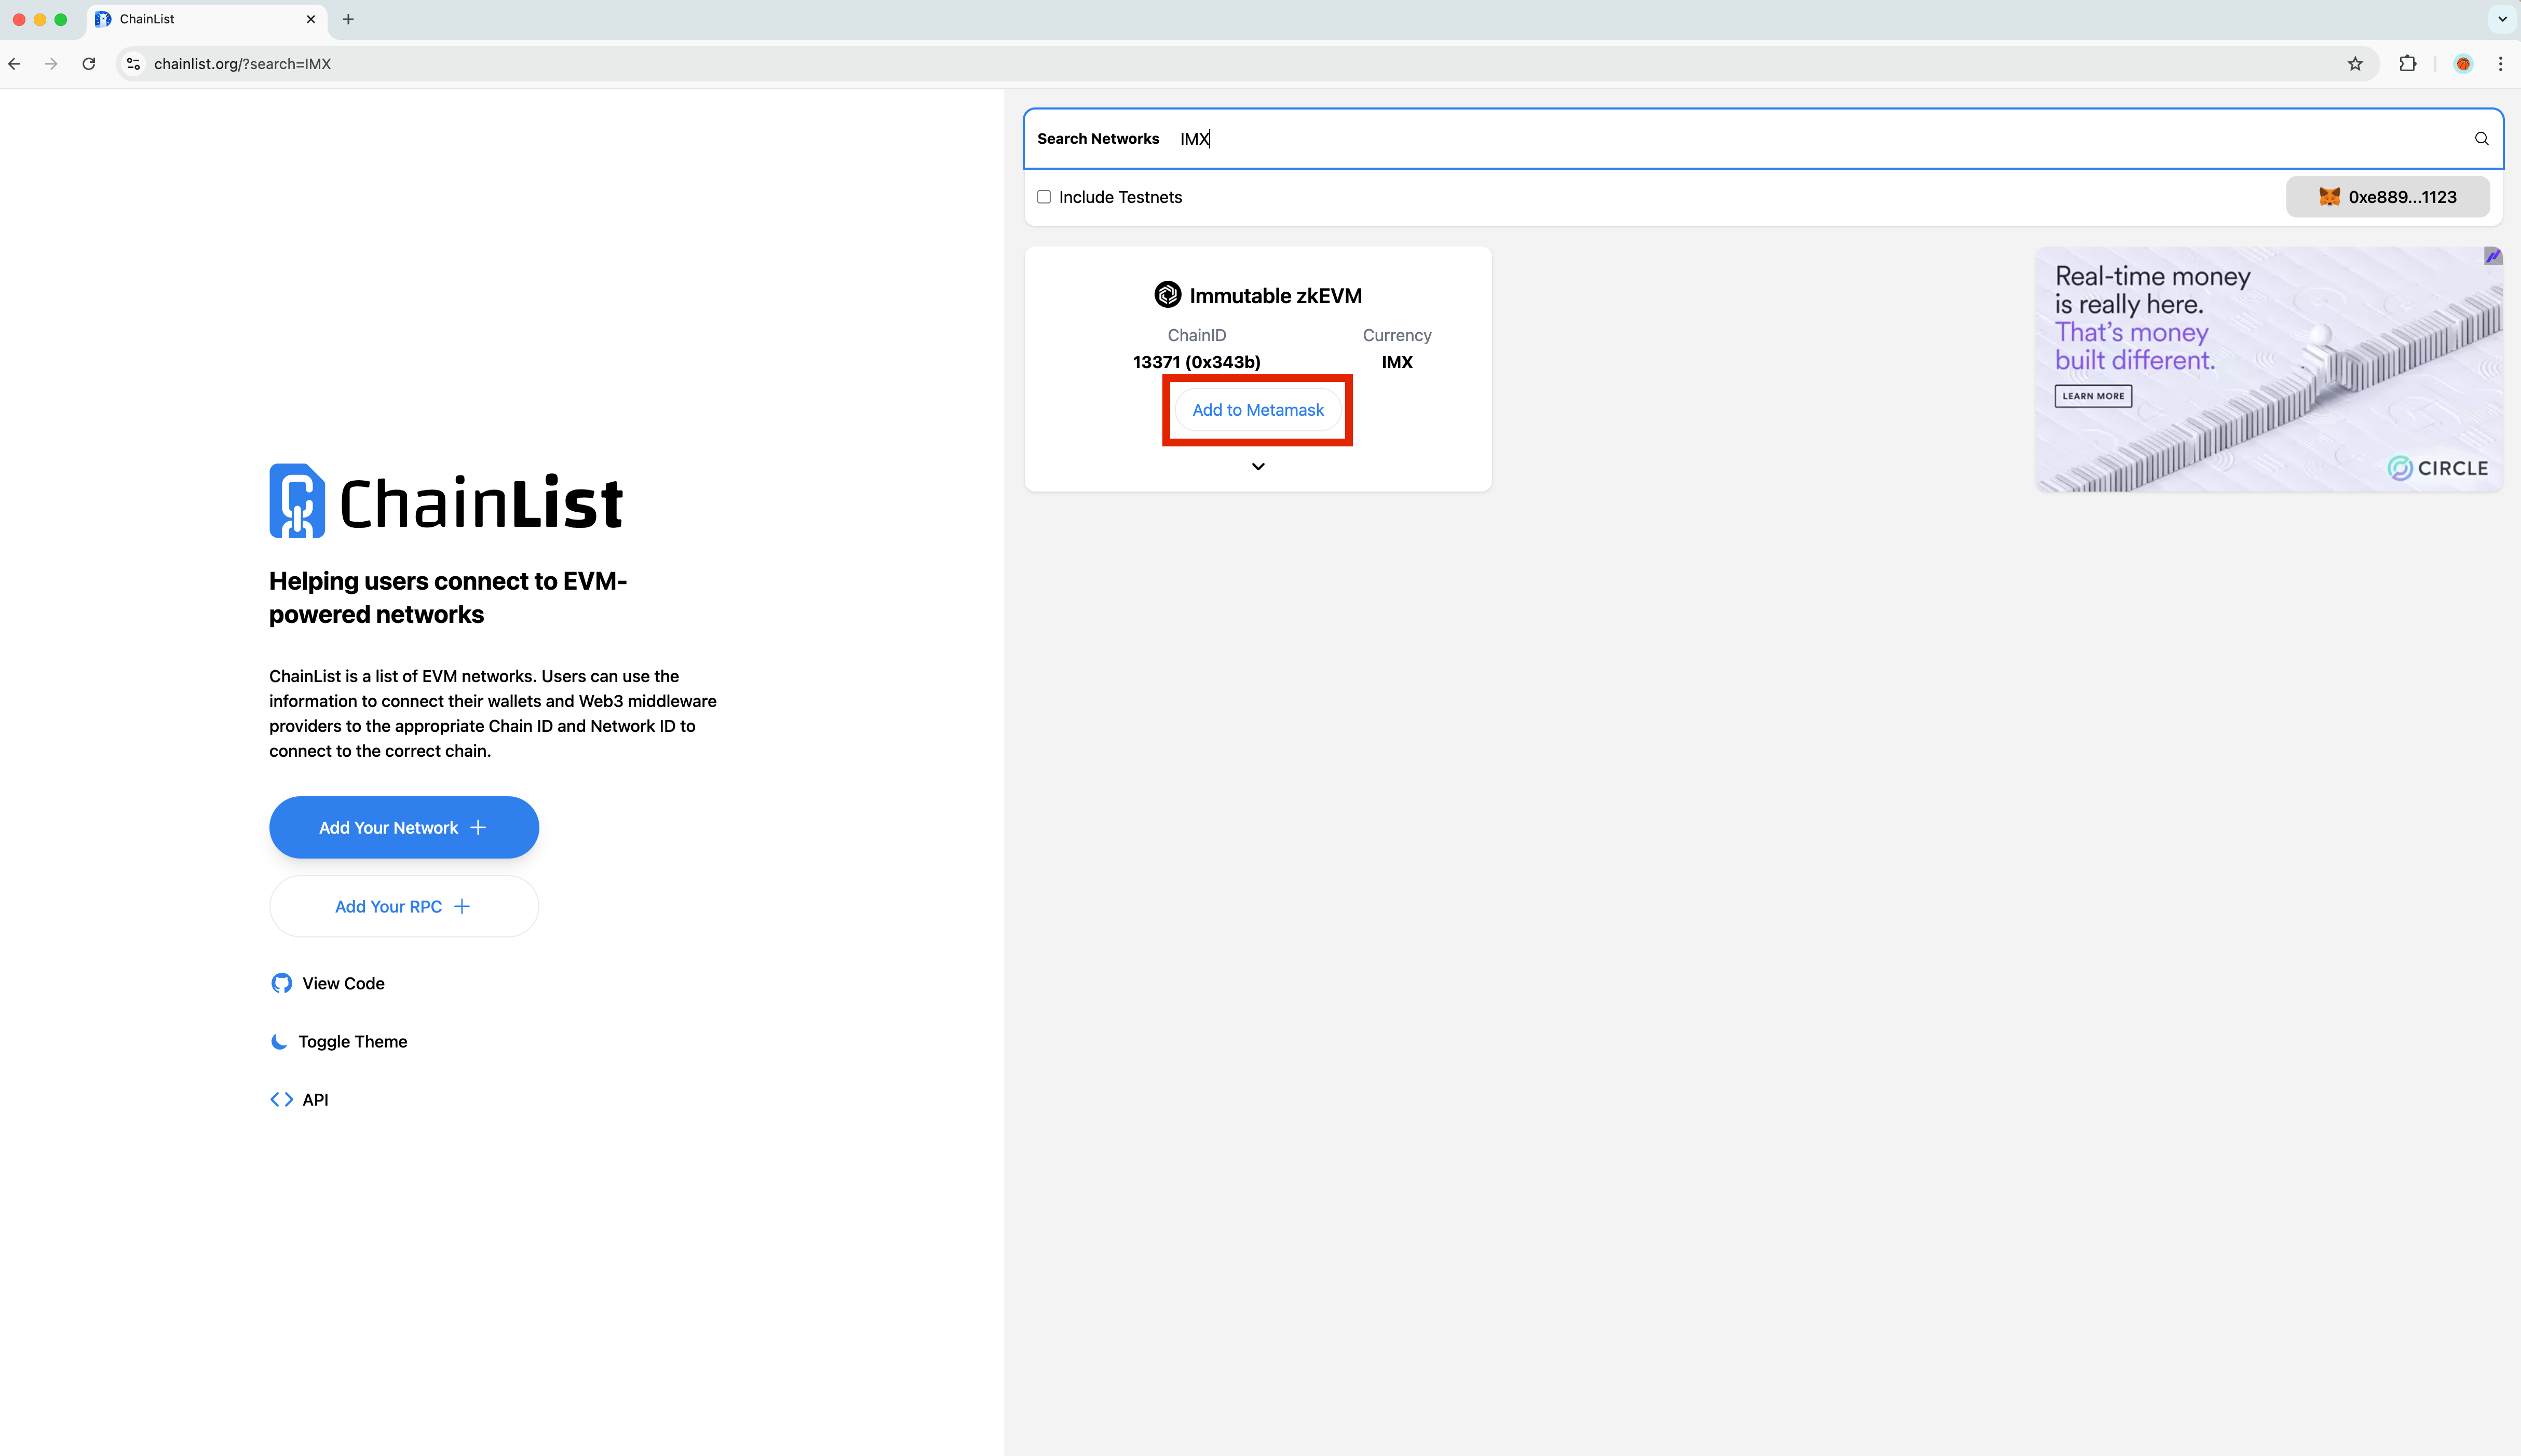
Task: Click the Add Your Network button
Action: coord(404,827)
